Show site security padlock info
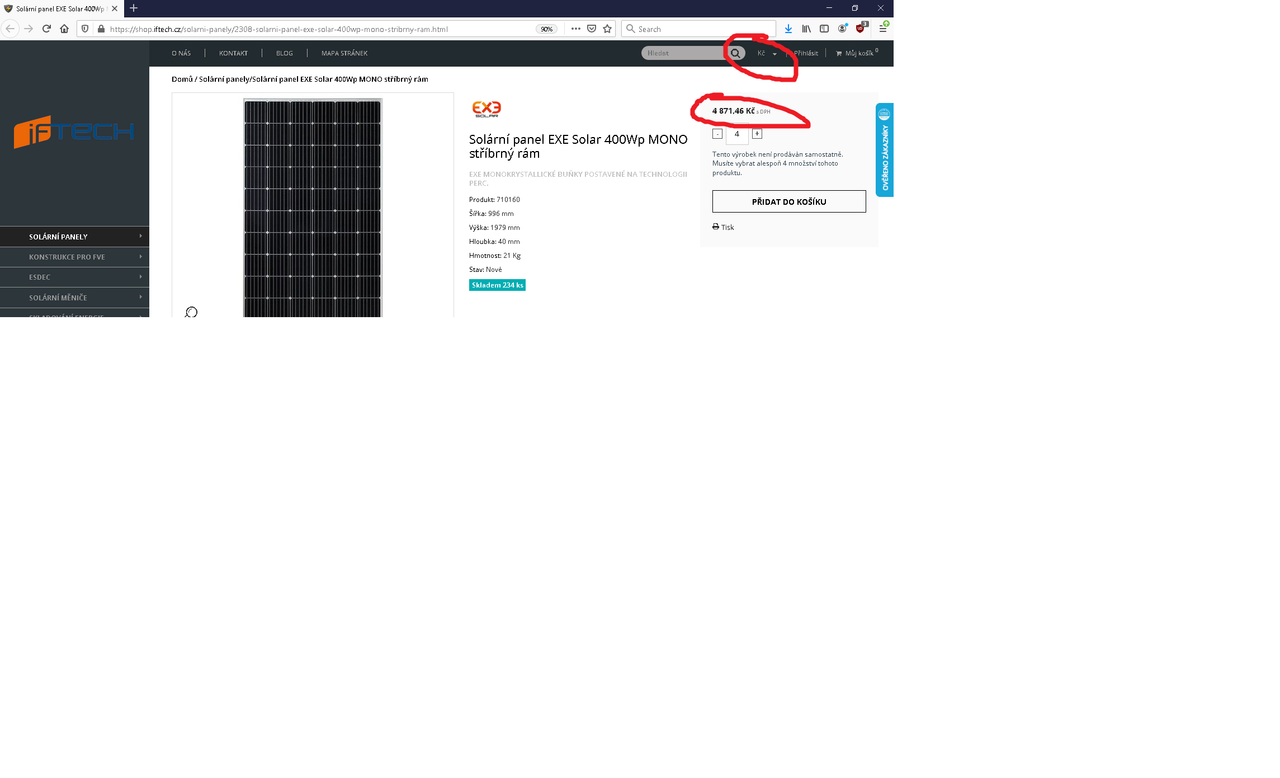Screen dimensions: 1280x778 [101, 29]
